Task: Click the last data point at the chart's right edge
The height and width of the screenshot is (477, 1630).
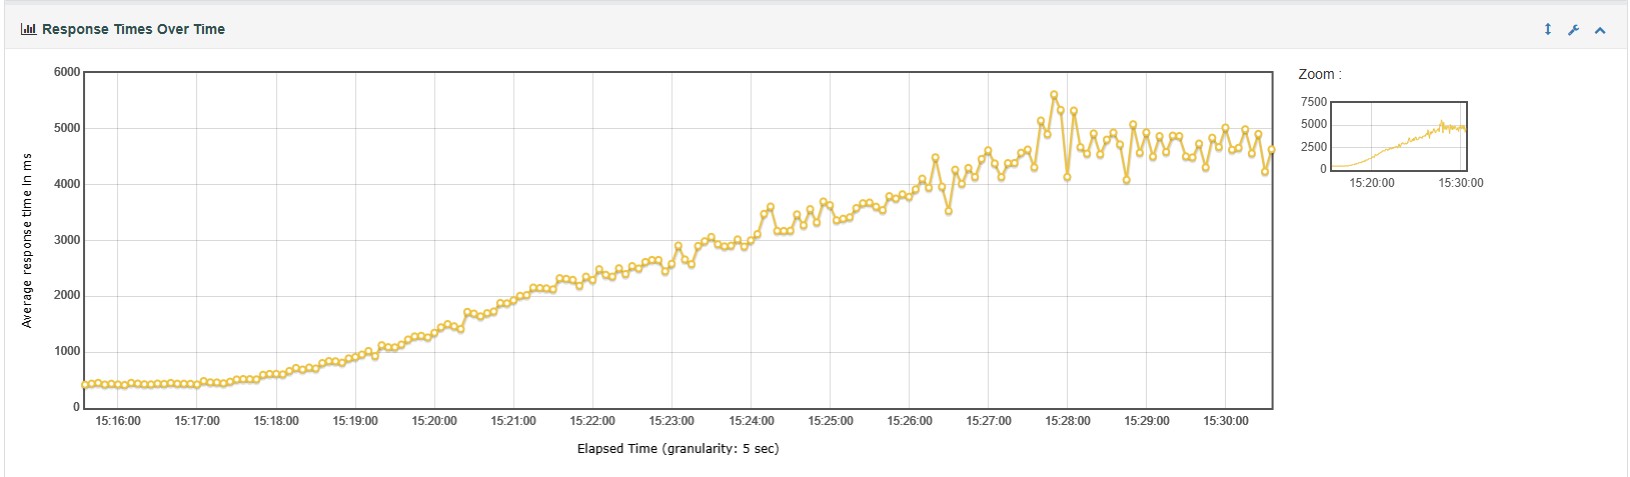Action: tap(1271, 150)
